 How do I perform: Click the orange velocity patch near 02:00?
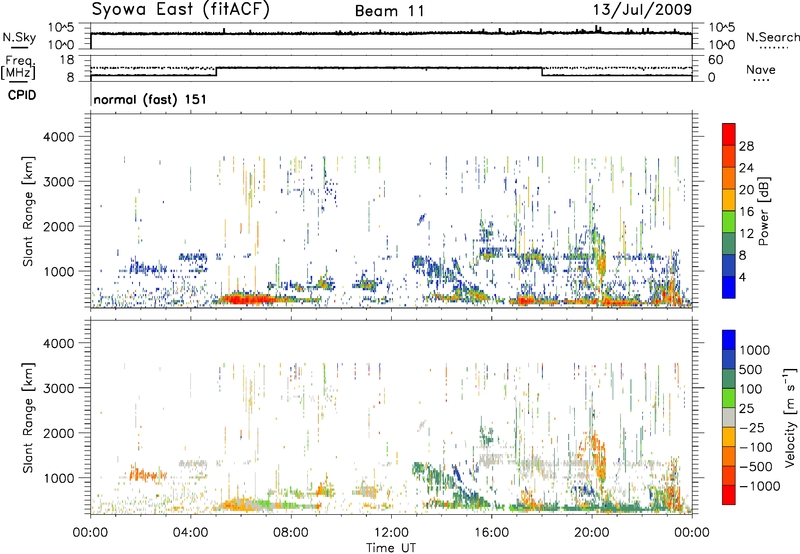(147, 474)
